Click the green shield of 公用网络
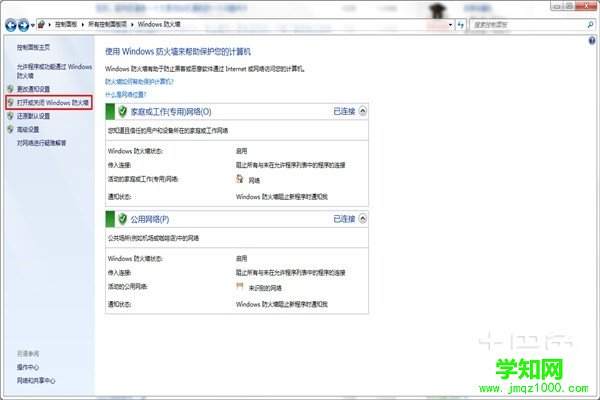 tap(122, 219)
